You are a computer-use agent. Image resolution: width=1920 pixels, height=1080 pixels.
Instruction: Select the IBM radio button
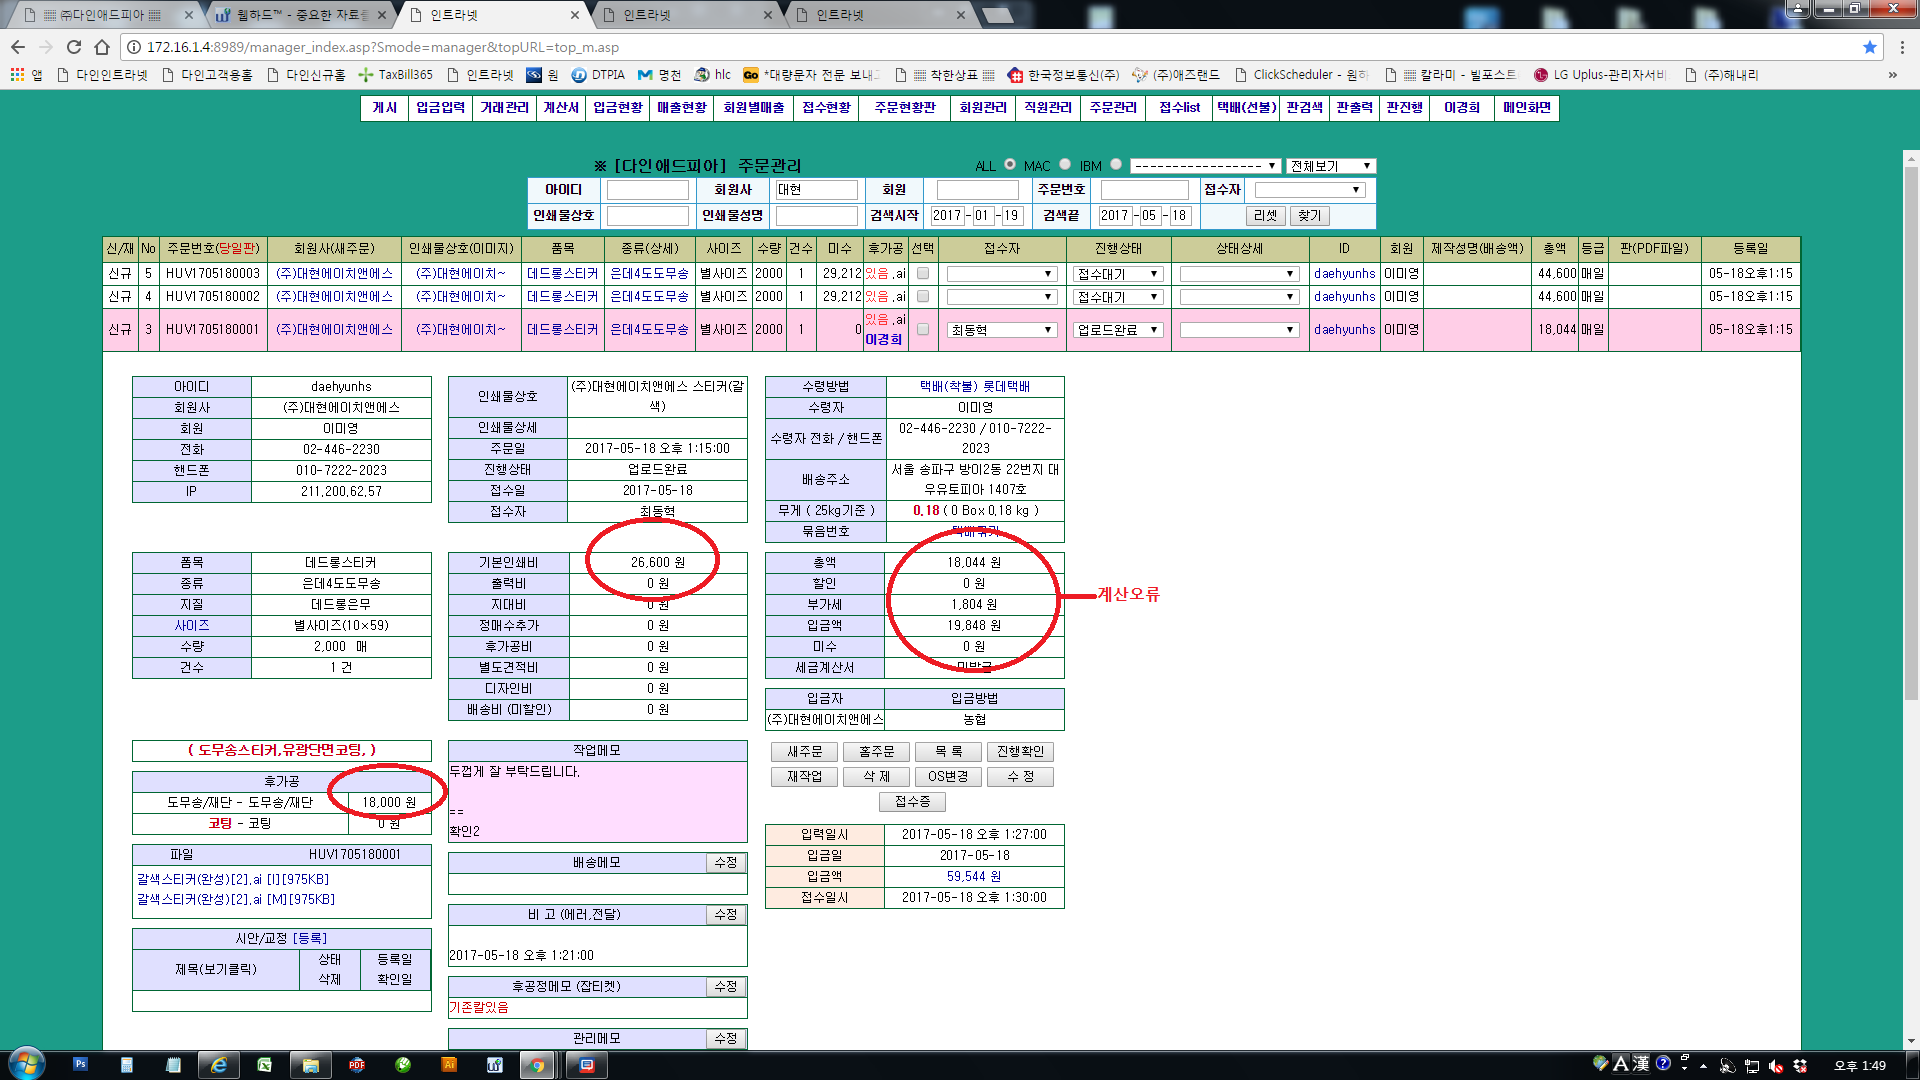(x=1116, y=165)
